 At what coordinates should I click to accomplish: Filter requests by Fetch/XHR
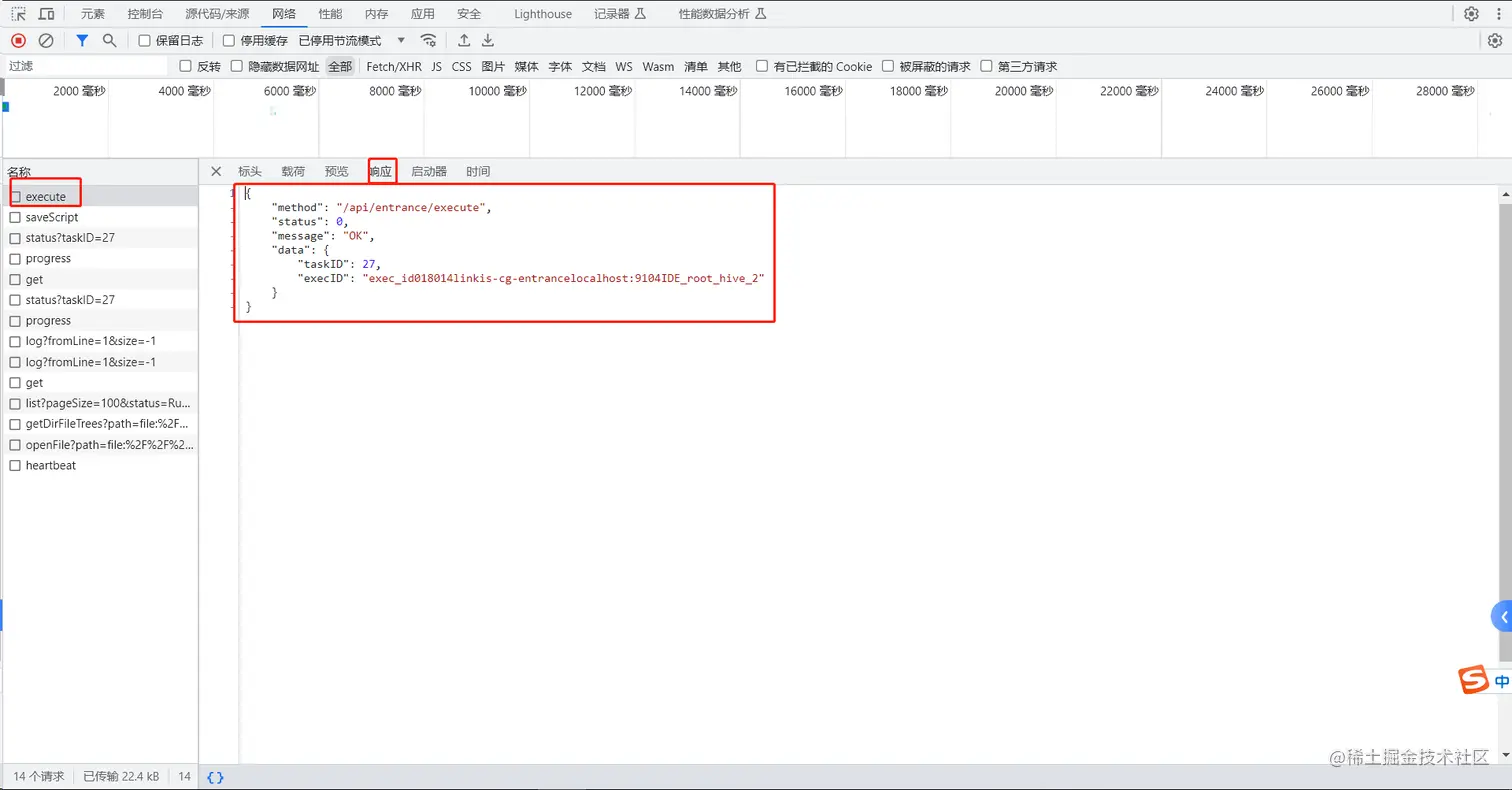[x=394, y=66]
